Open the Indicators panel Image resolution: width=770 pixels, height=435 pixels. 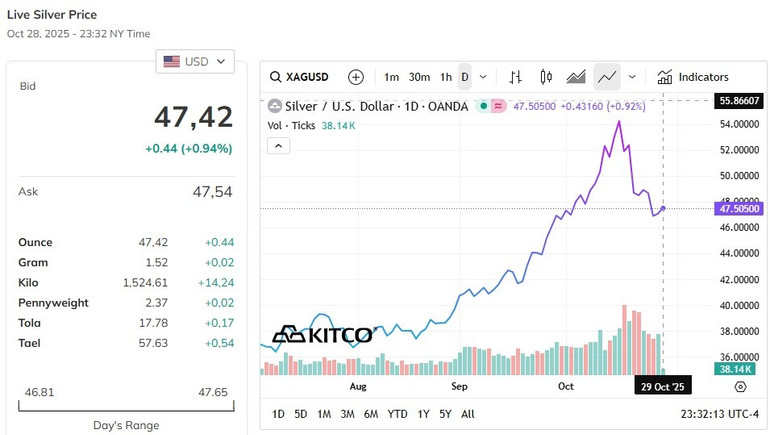(693, 77)
